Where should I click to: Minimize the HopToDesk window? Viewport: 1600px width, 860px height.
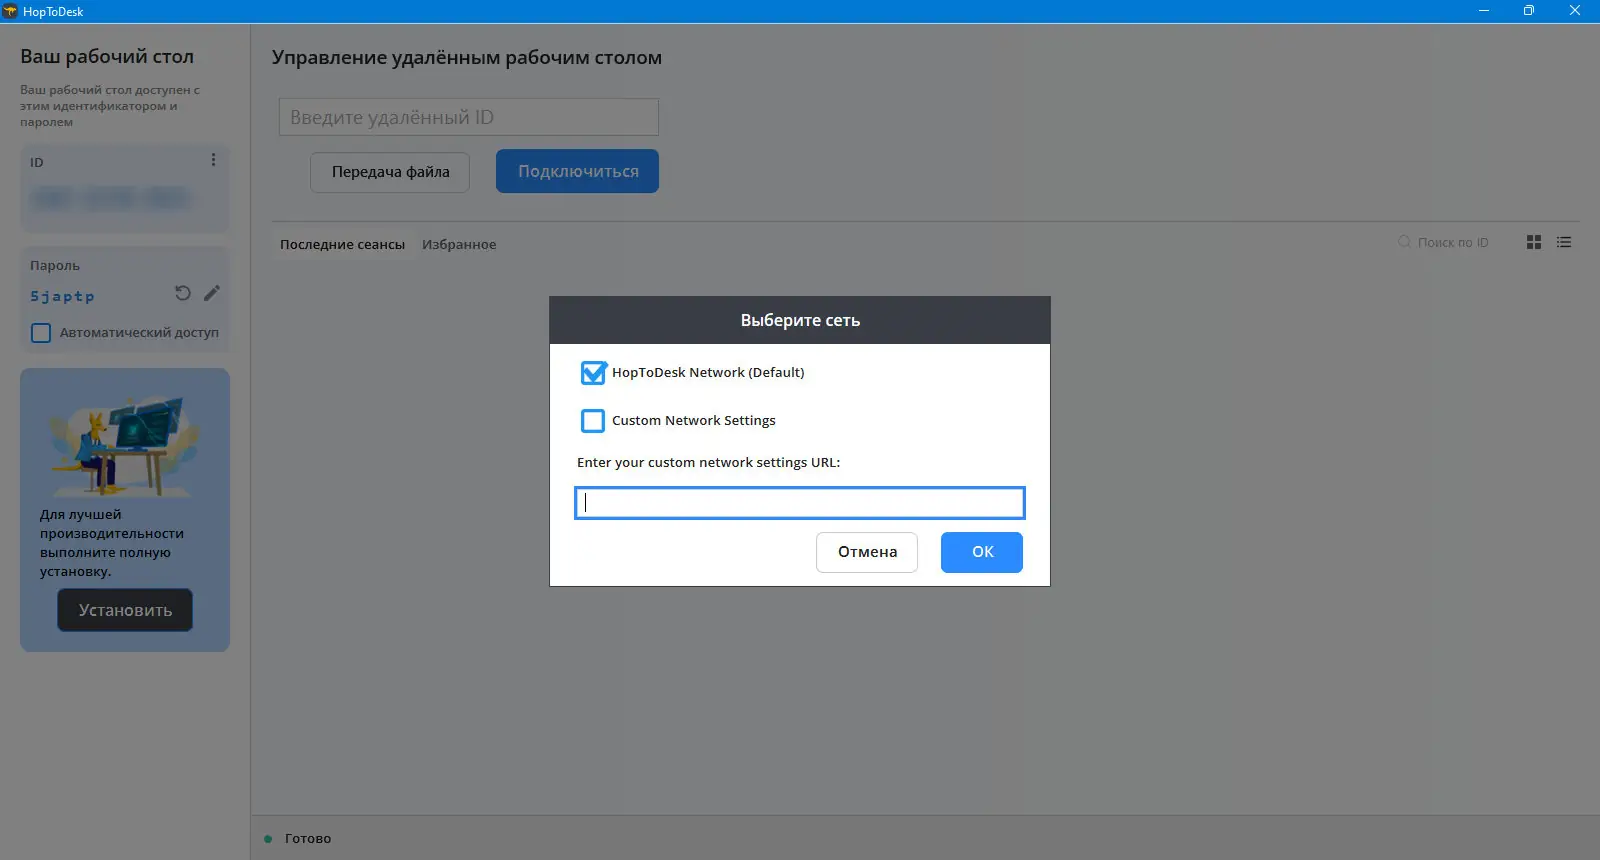click(1484, 11)
